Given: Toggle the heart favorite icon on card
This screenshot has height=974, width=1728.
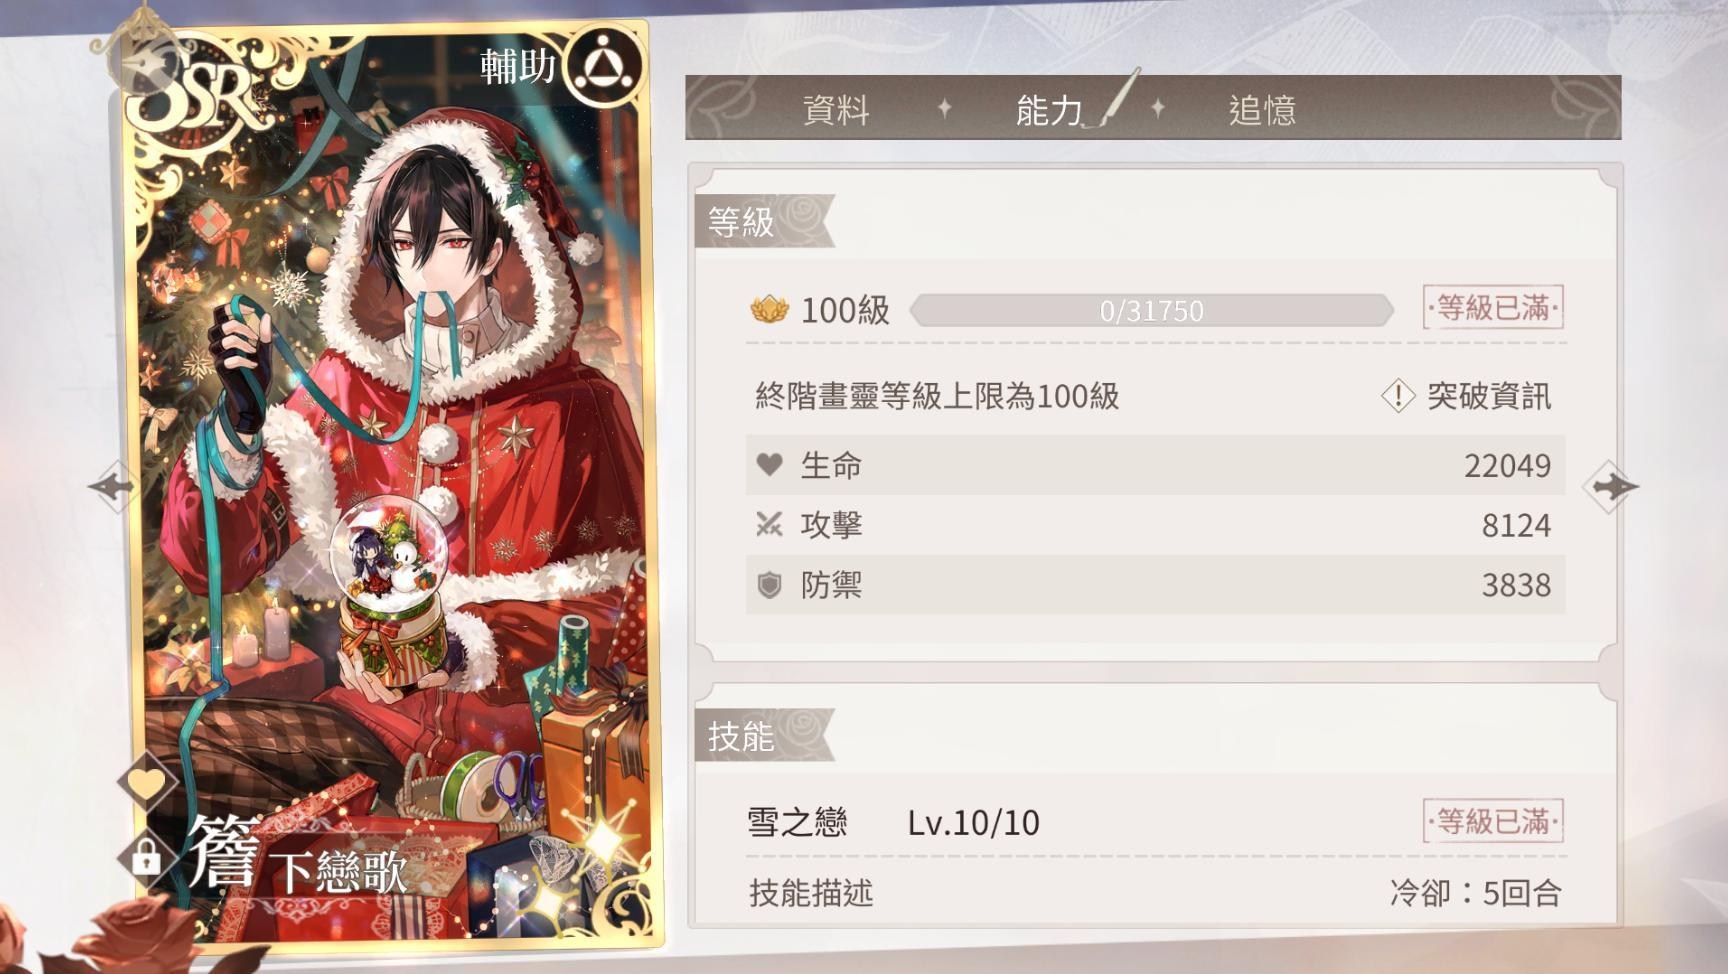Looking at the screenshot, I should (147, 783).
